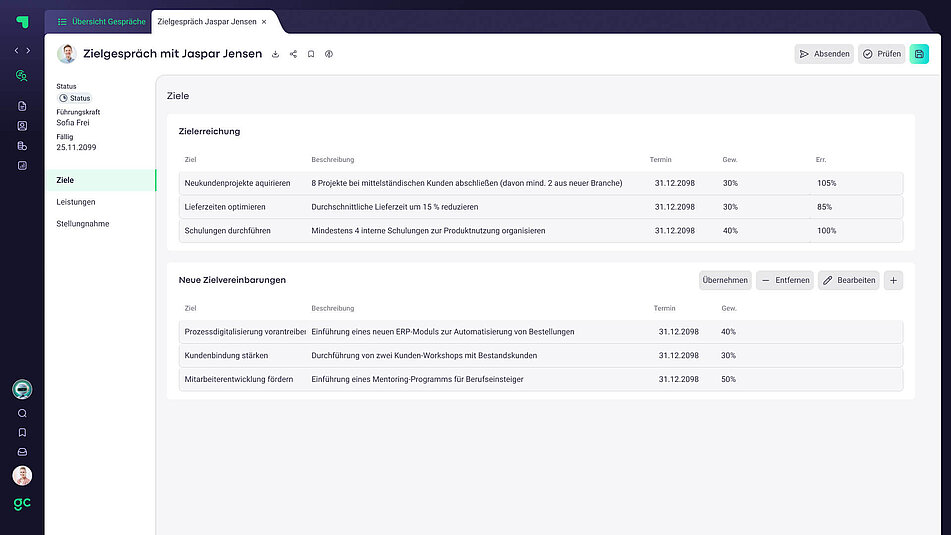
Task: Close the Zielgespräch Jaspar Jensen tab
Action: coord(264,21)
